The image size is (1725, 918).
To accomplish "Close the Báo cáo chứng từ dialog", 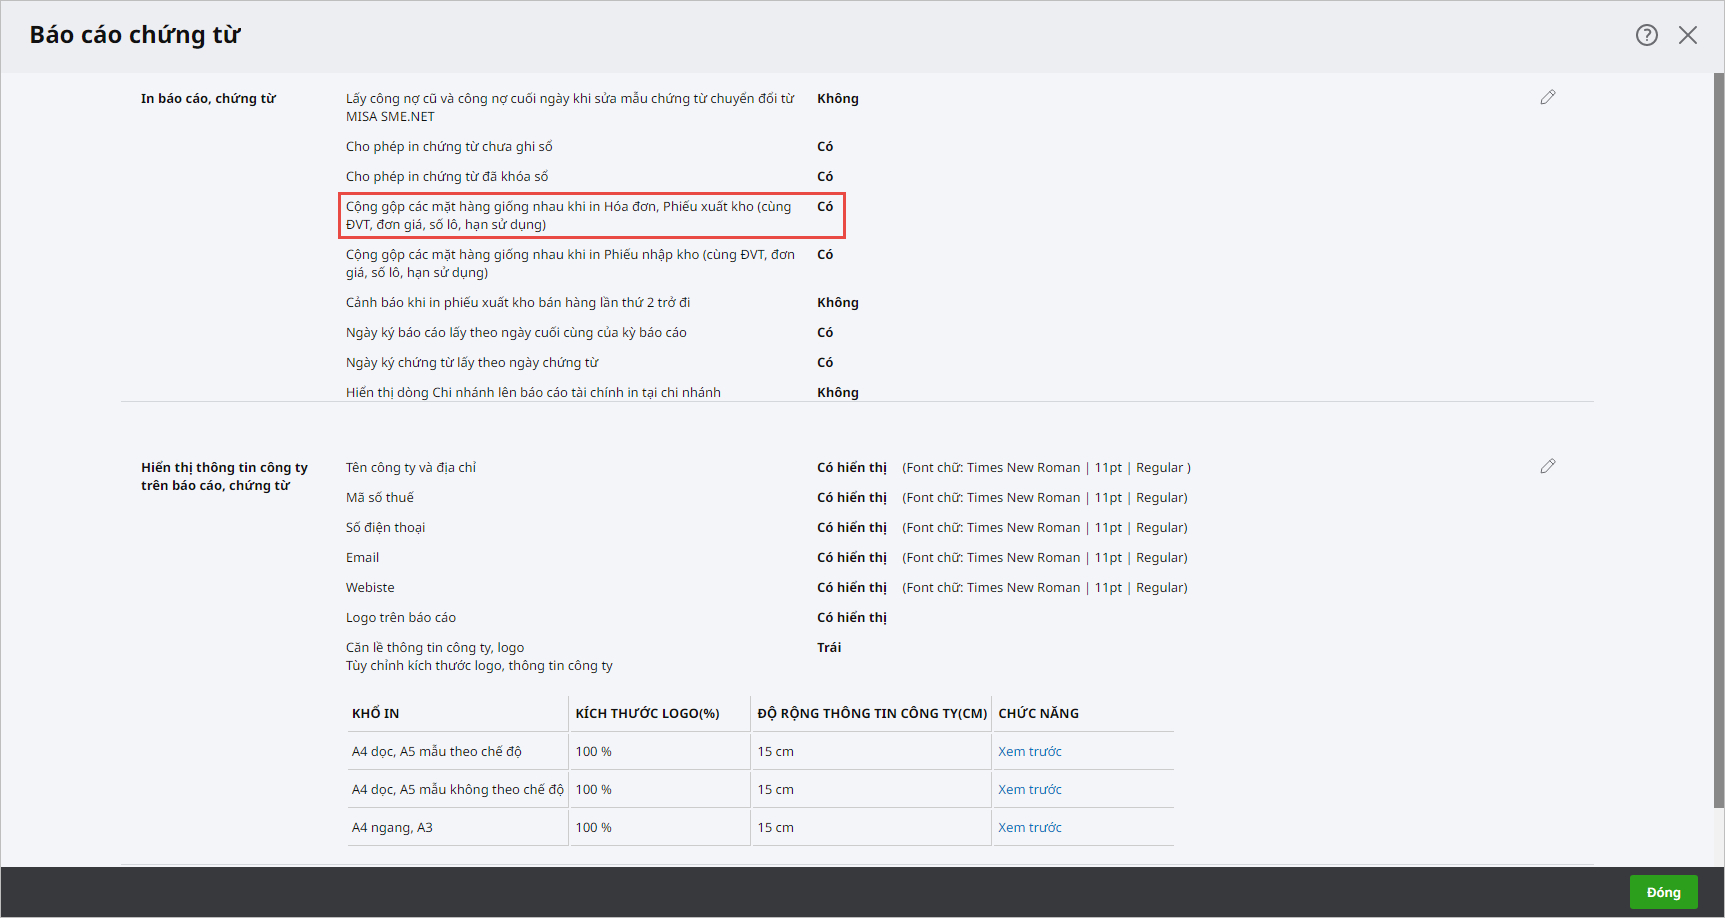I will click(x=1688, y=35).
